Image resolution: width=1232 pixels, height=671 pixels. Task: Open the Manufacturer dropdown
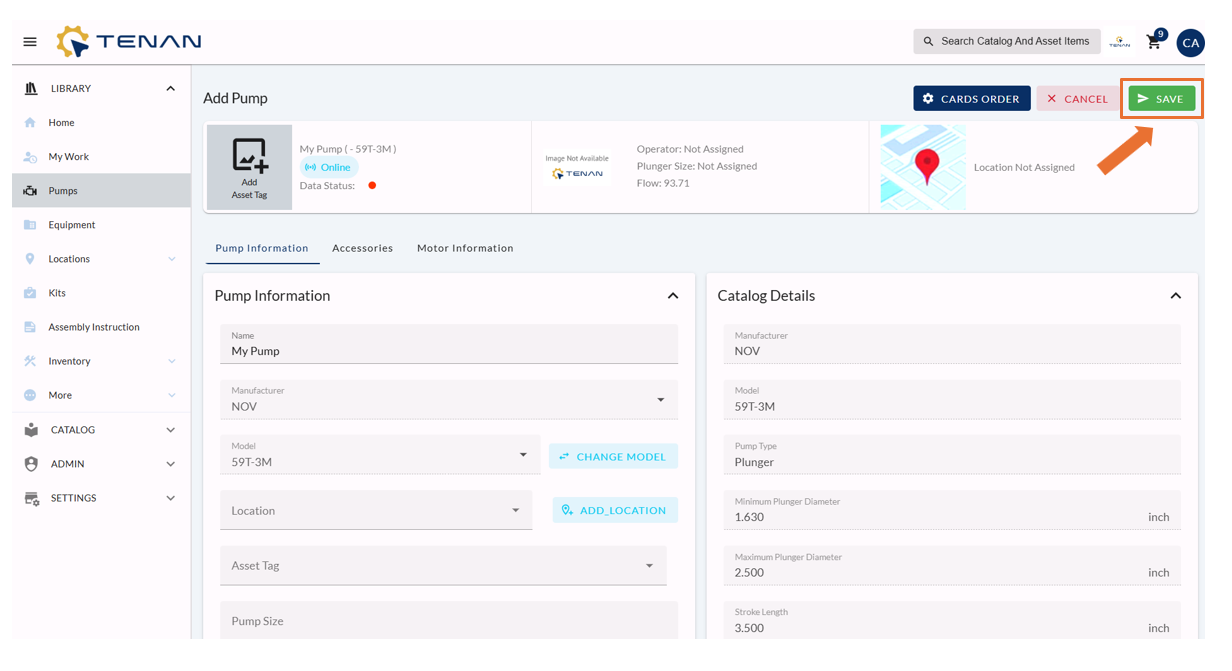tap(448, 400)
